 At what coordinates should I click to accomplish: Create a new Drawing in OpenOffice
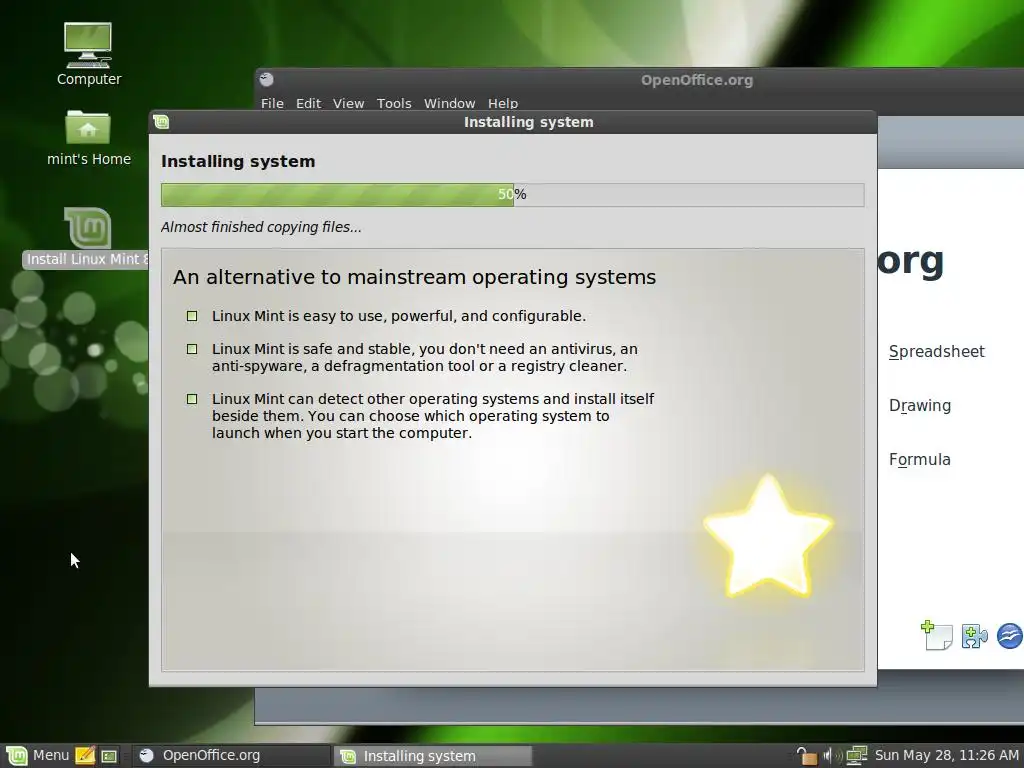coord(920,406)
